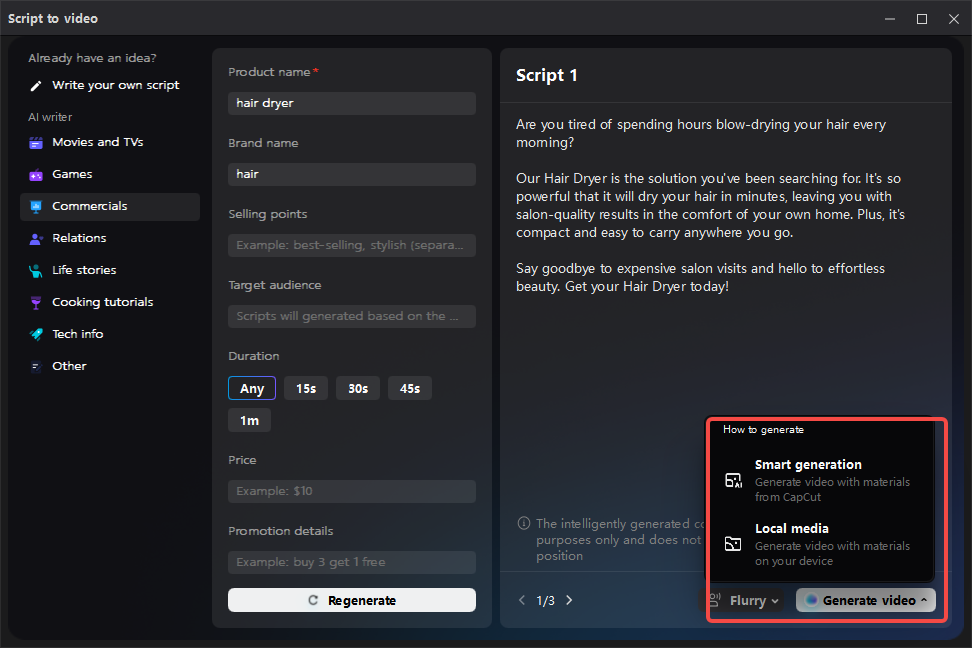Select the 15s duration option
Image resolution: width=972 pixels, height=648 pixels.
[306, 388]
